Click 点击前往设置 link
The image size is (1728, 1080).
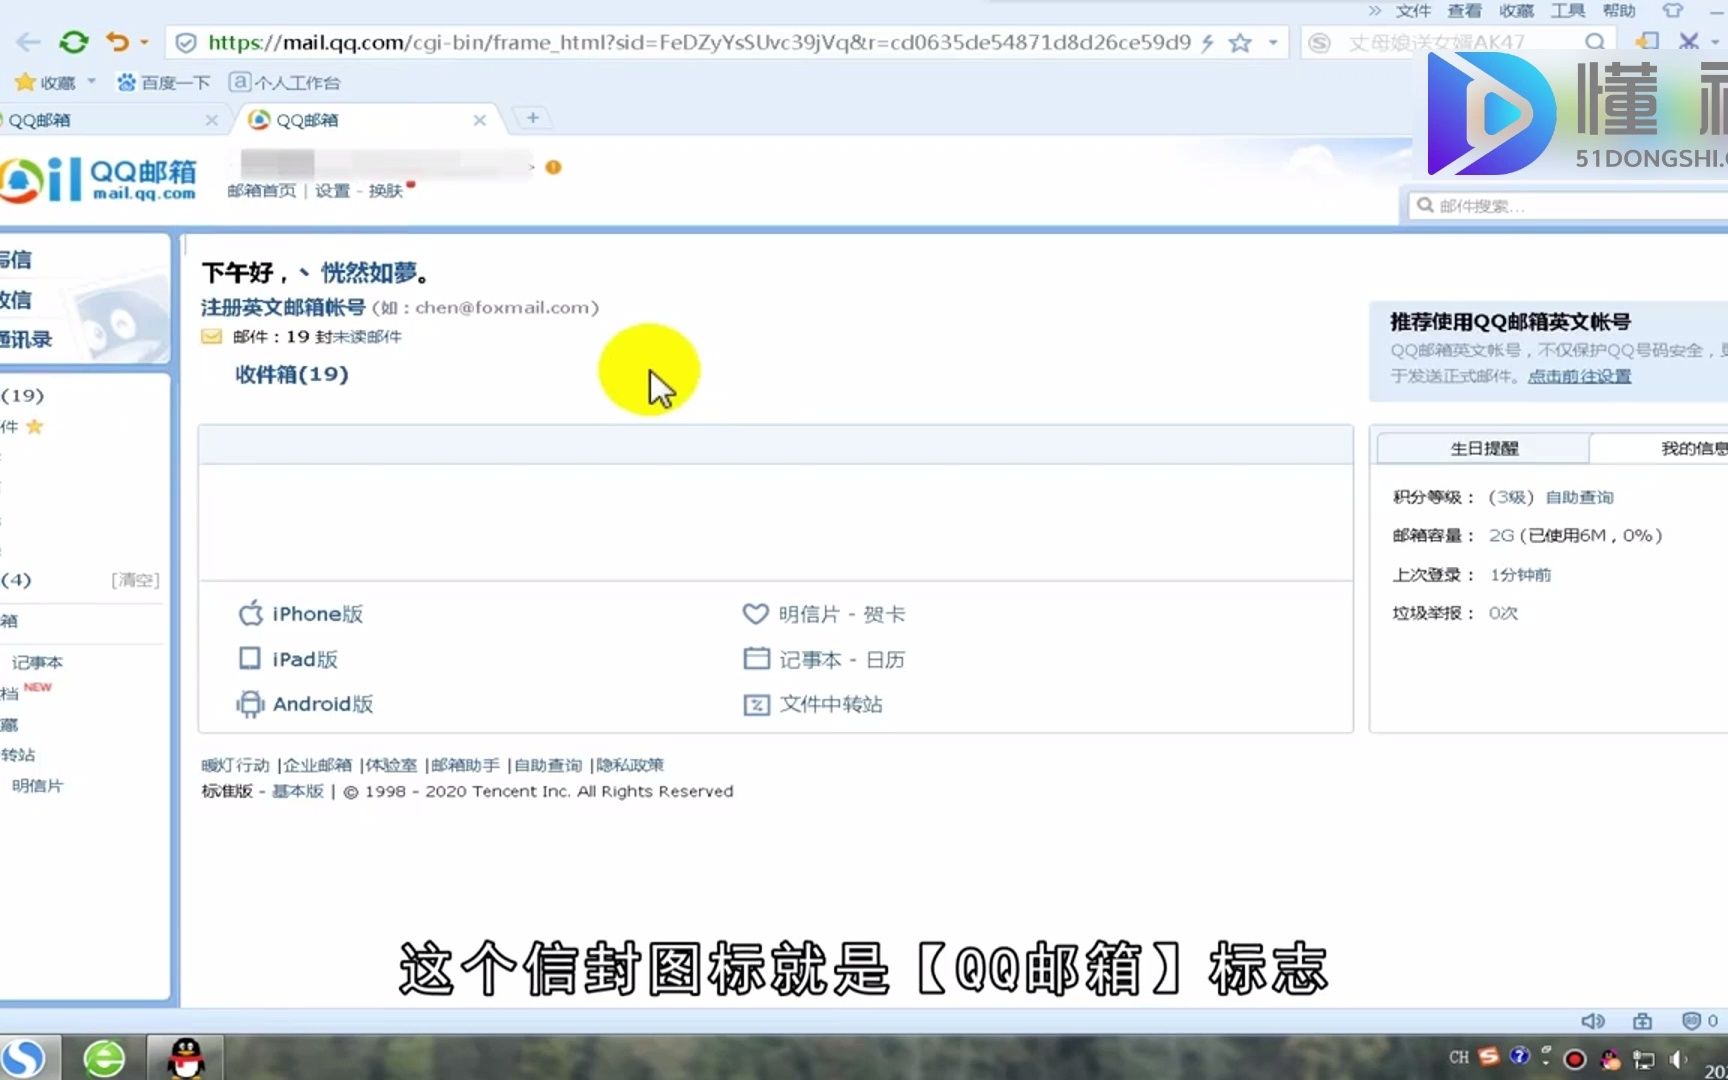click(1579, 376)
